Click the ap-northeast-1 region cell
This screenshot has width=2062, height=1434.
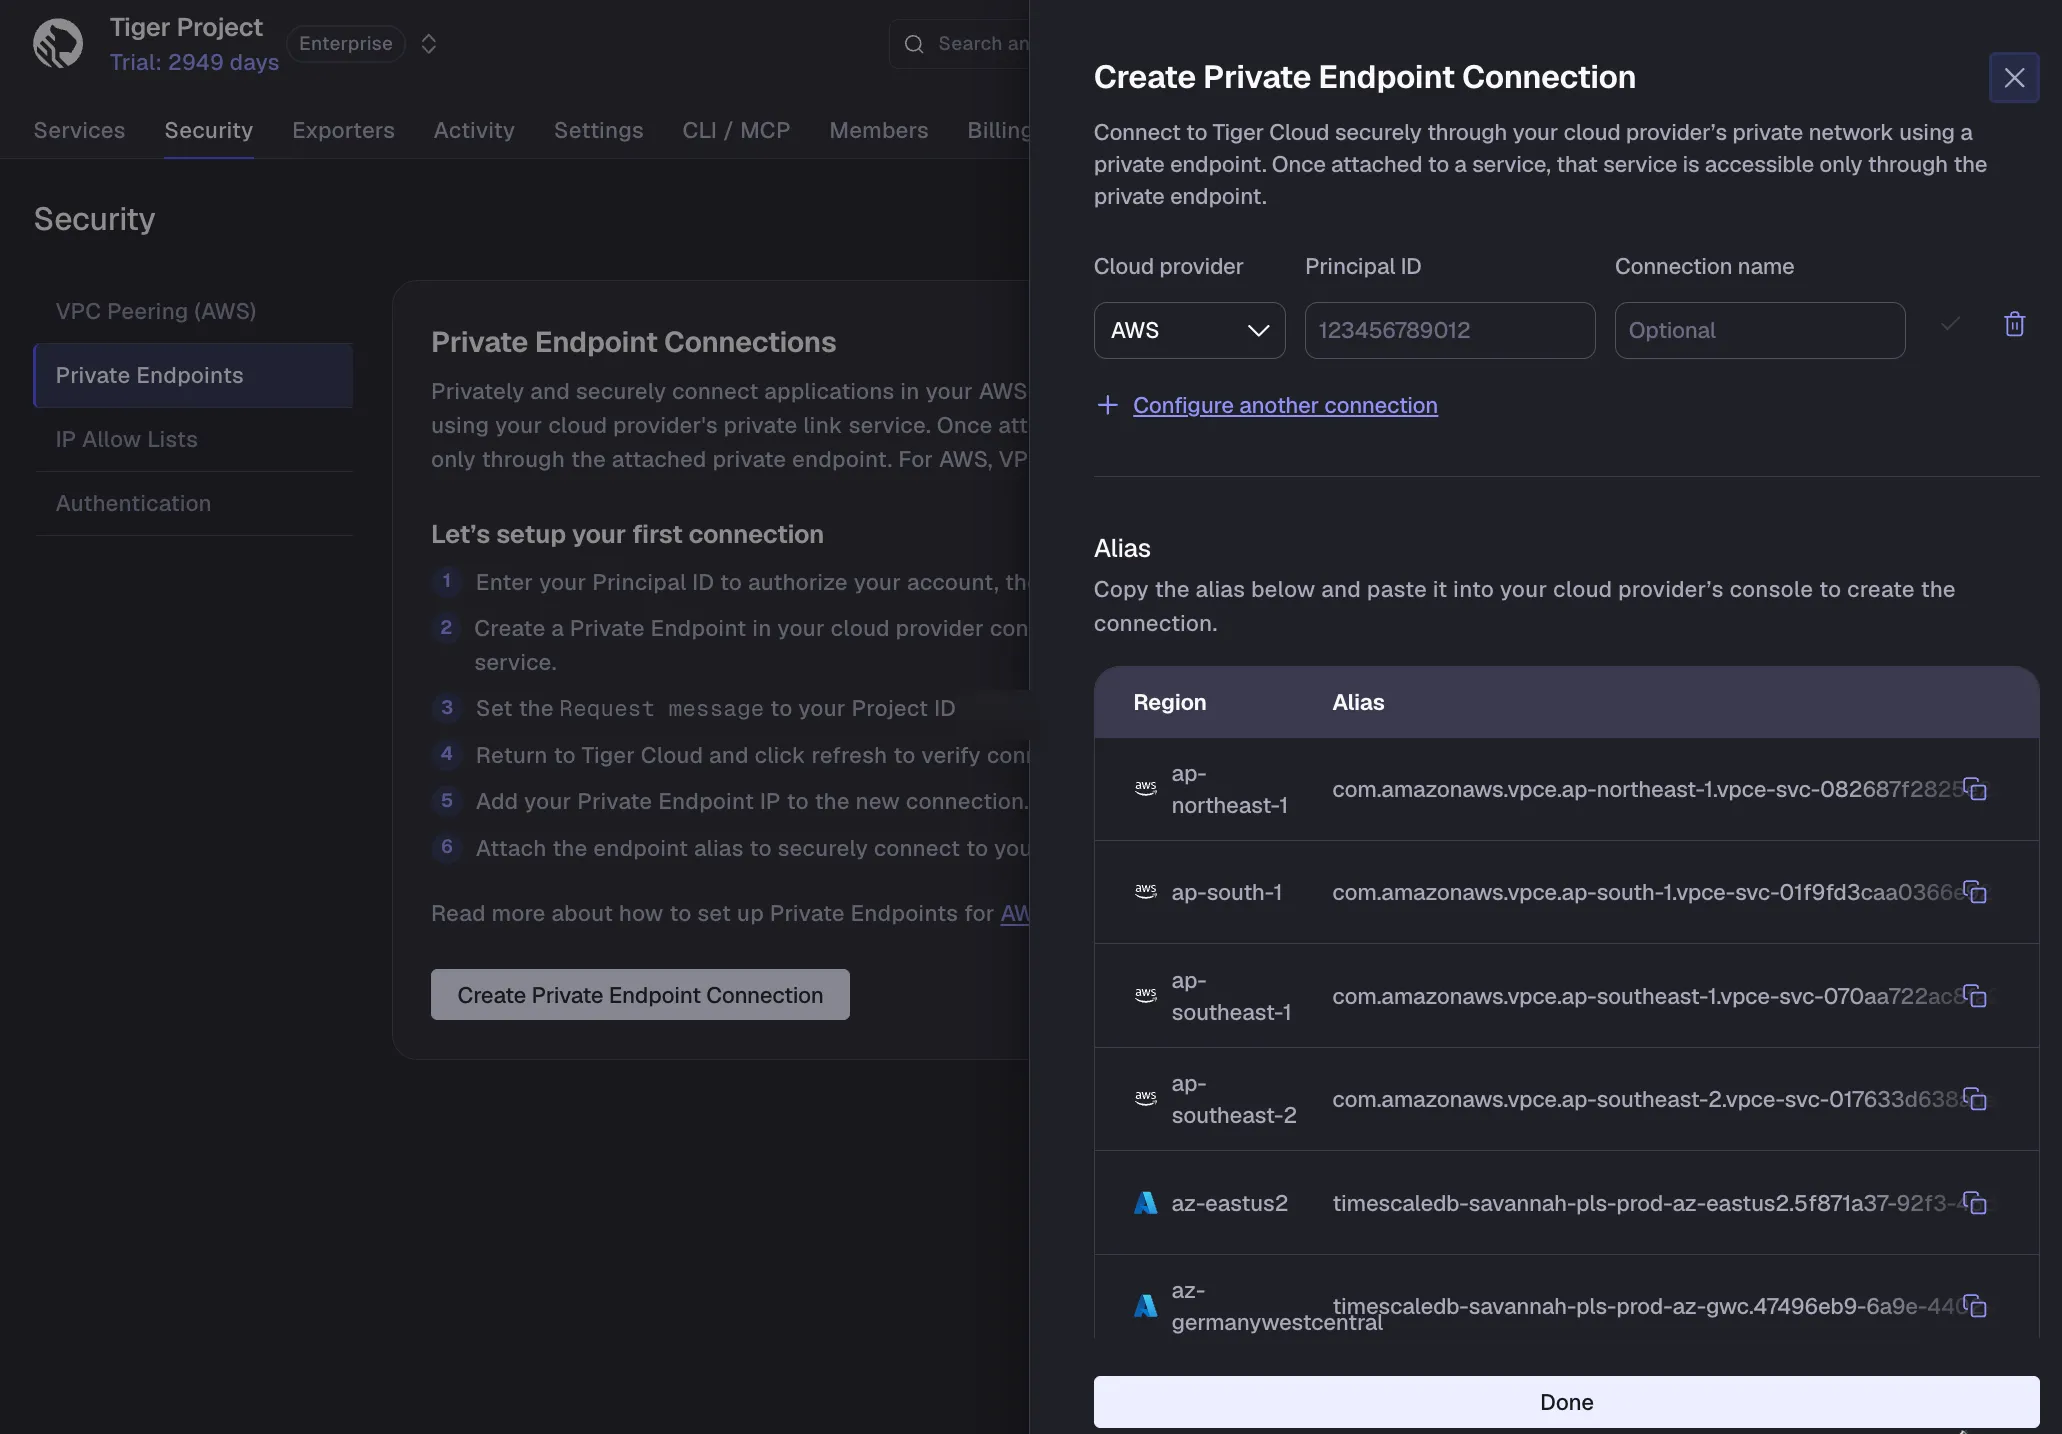coord(1230,789)
